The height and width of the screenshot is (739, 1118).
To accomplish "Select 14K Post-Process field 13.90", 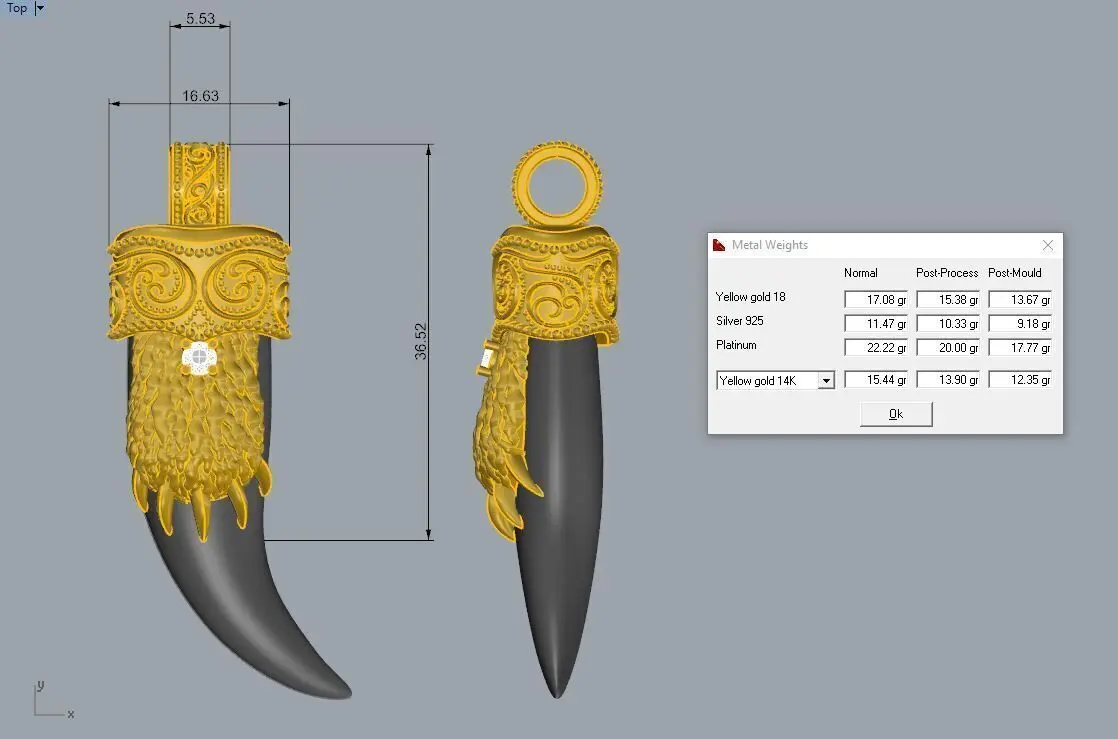I will coord(948,380).
